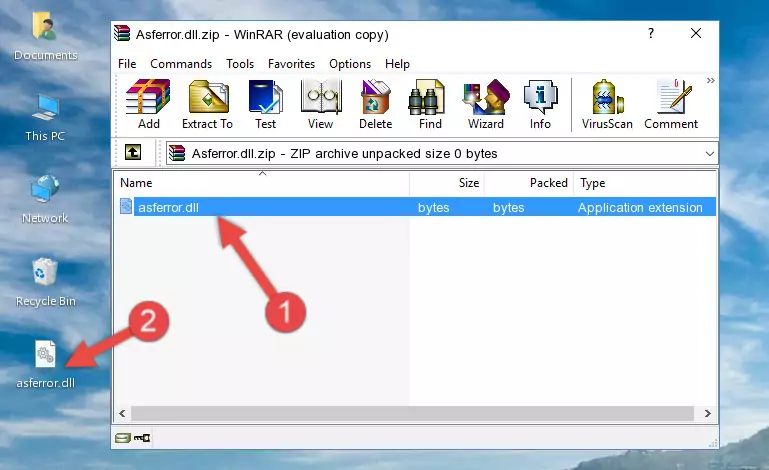Sort by the Name column header
Image resolution: width=769 pixels, height=470 pixels.
[262, 183]
